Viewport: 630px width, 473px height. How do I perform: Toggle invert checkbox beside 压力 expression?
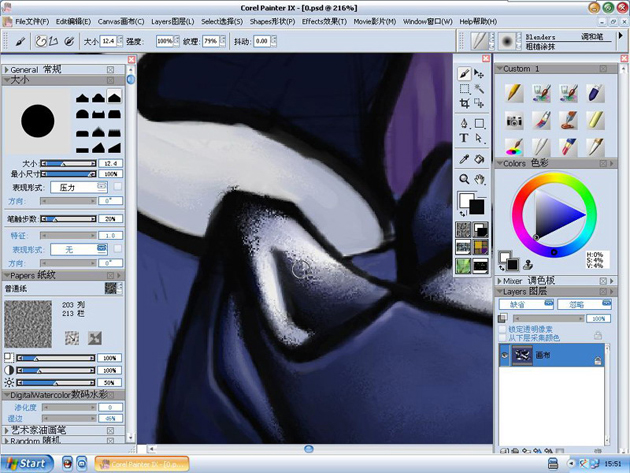click(117, 186)
